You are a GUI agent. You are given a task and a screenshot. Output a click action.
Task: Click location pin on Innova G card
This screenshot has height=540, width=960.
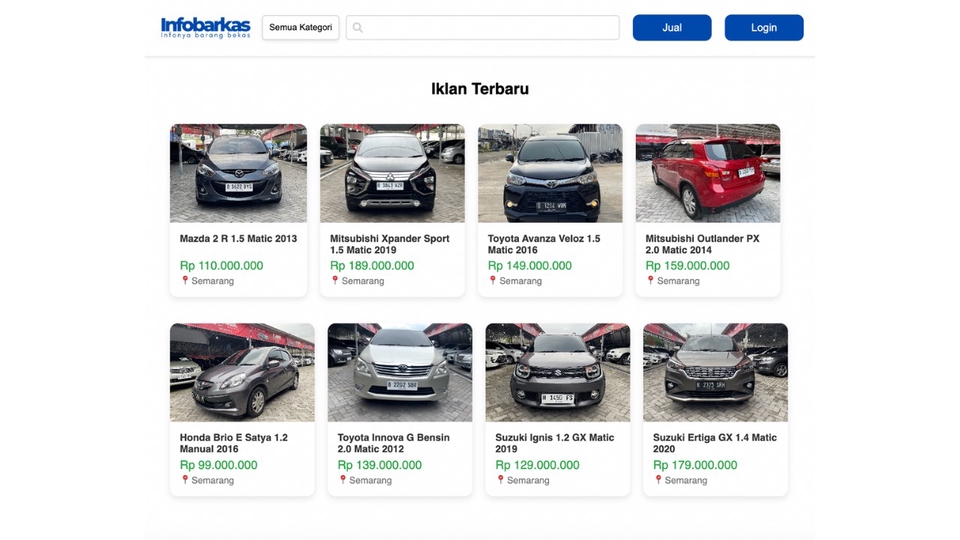(x=343, y=480)
